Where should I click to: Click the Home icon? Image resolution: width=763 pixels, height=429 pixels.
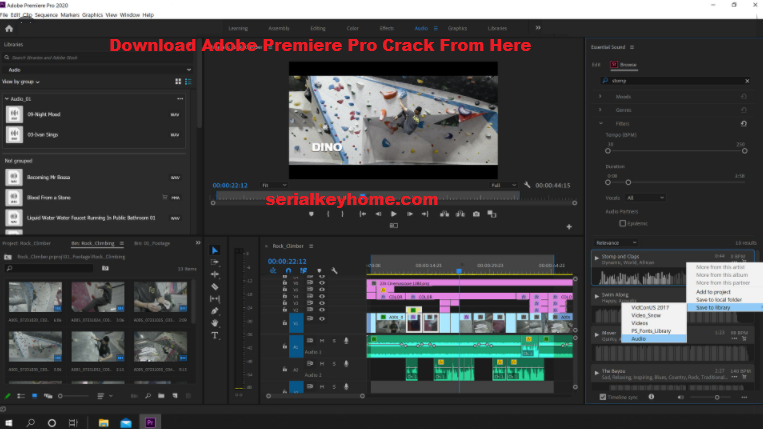9,29
